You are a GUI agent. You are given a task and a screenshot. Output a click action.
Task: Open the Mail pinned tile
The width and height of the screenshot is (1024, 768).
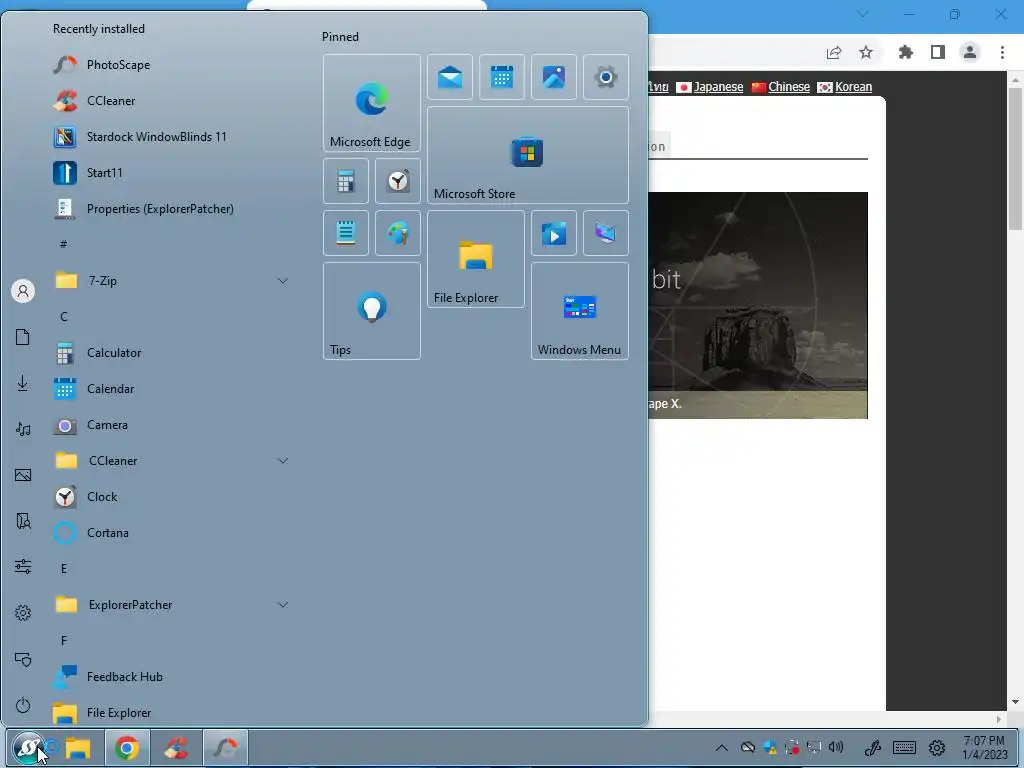click(x=450, y=77)
